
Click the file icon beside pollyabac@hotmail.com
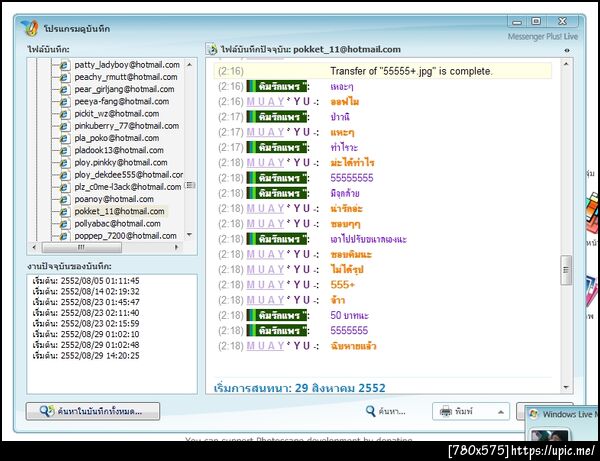(64, 224)
